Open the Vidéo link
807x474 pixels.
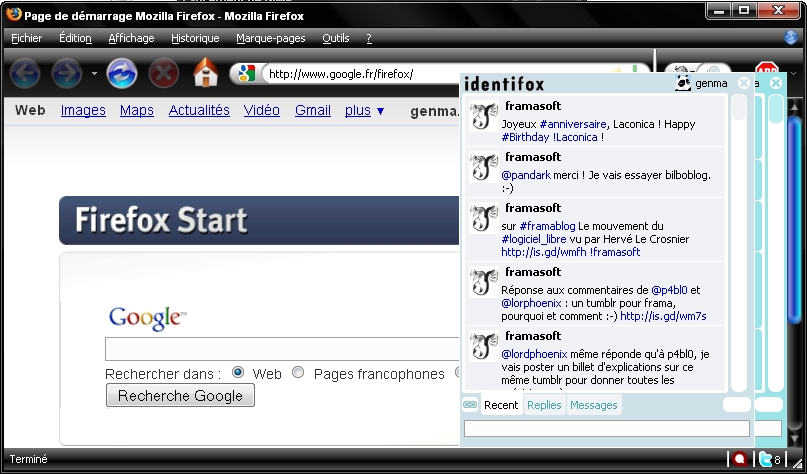coord(261,110)
